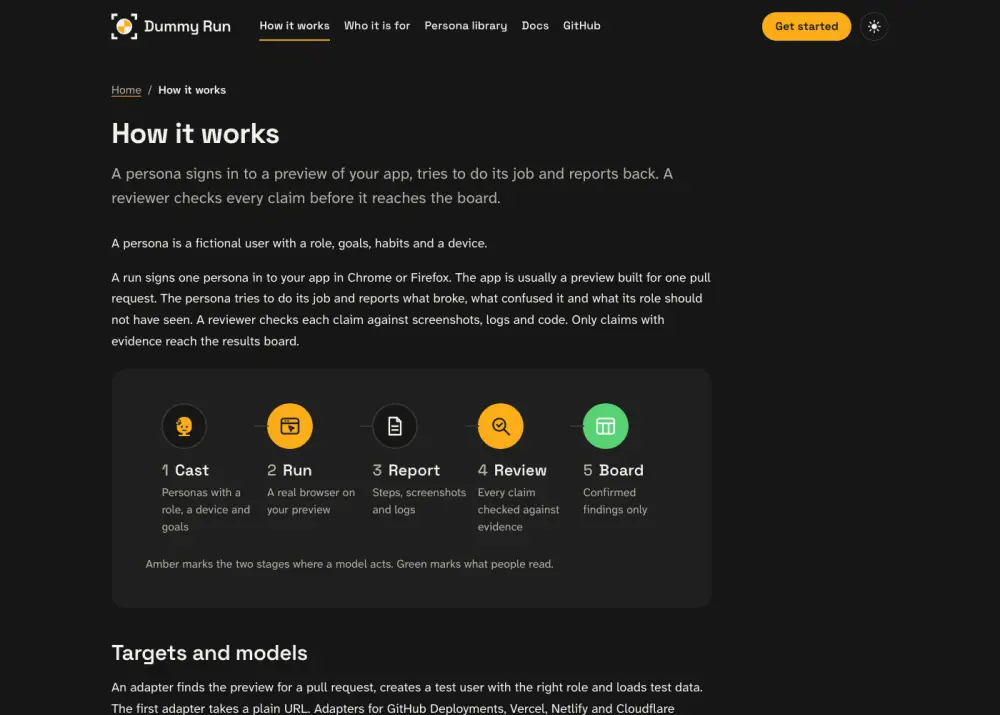Click the breadcrumb text How it works
The image size is (1000, 715).
coord(192,90)
